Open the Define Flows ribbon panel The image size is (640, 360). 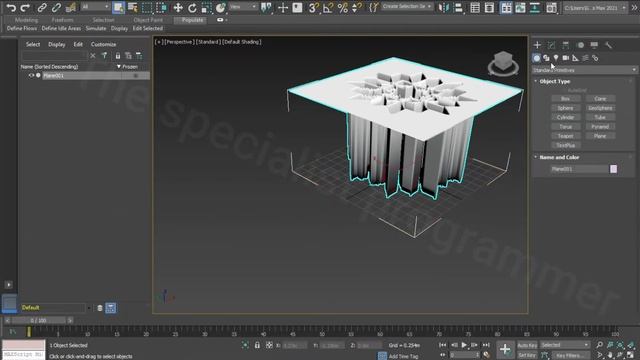22,29
